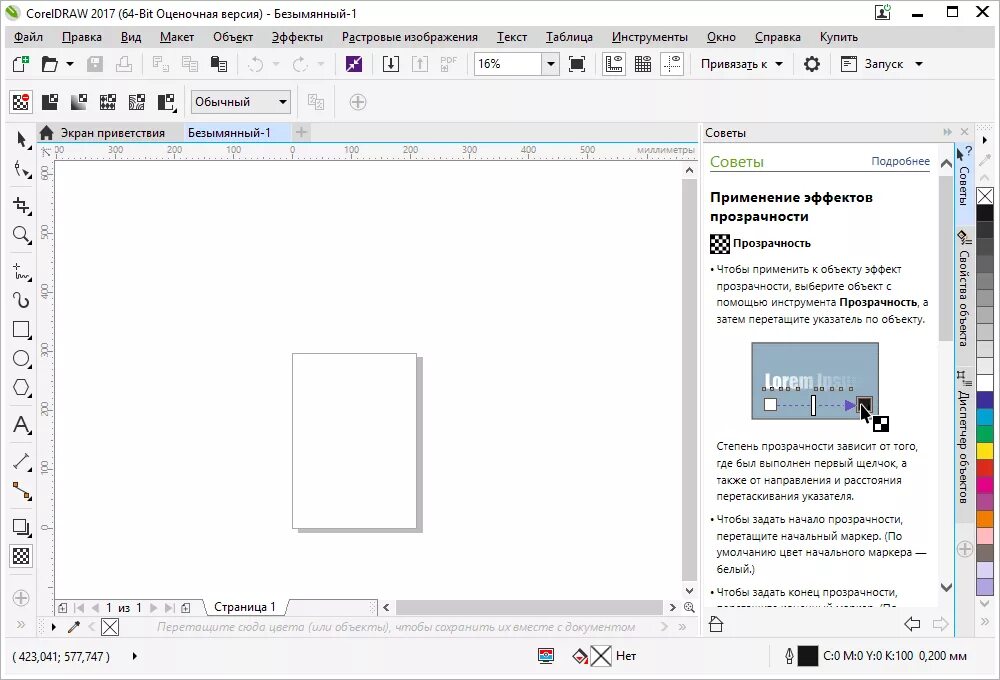
Task: Add a new document tab plus
Action: click(x=301, y=132)
